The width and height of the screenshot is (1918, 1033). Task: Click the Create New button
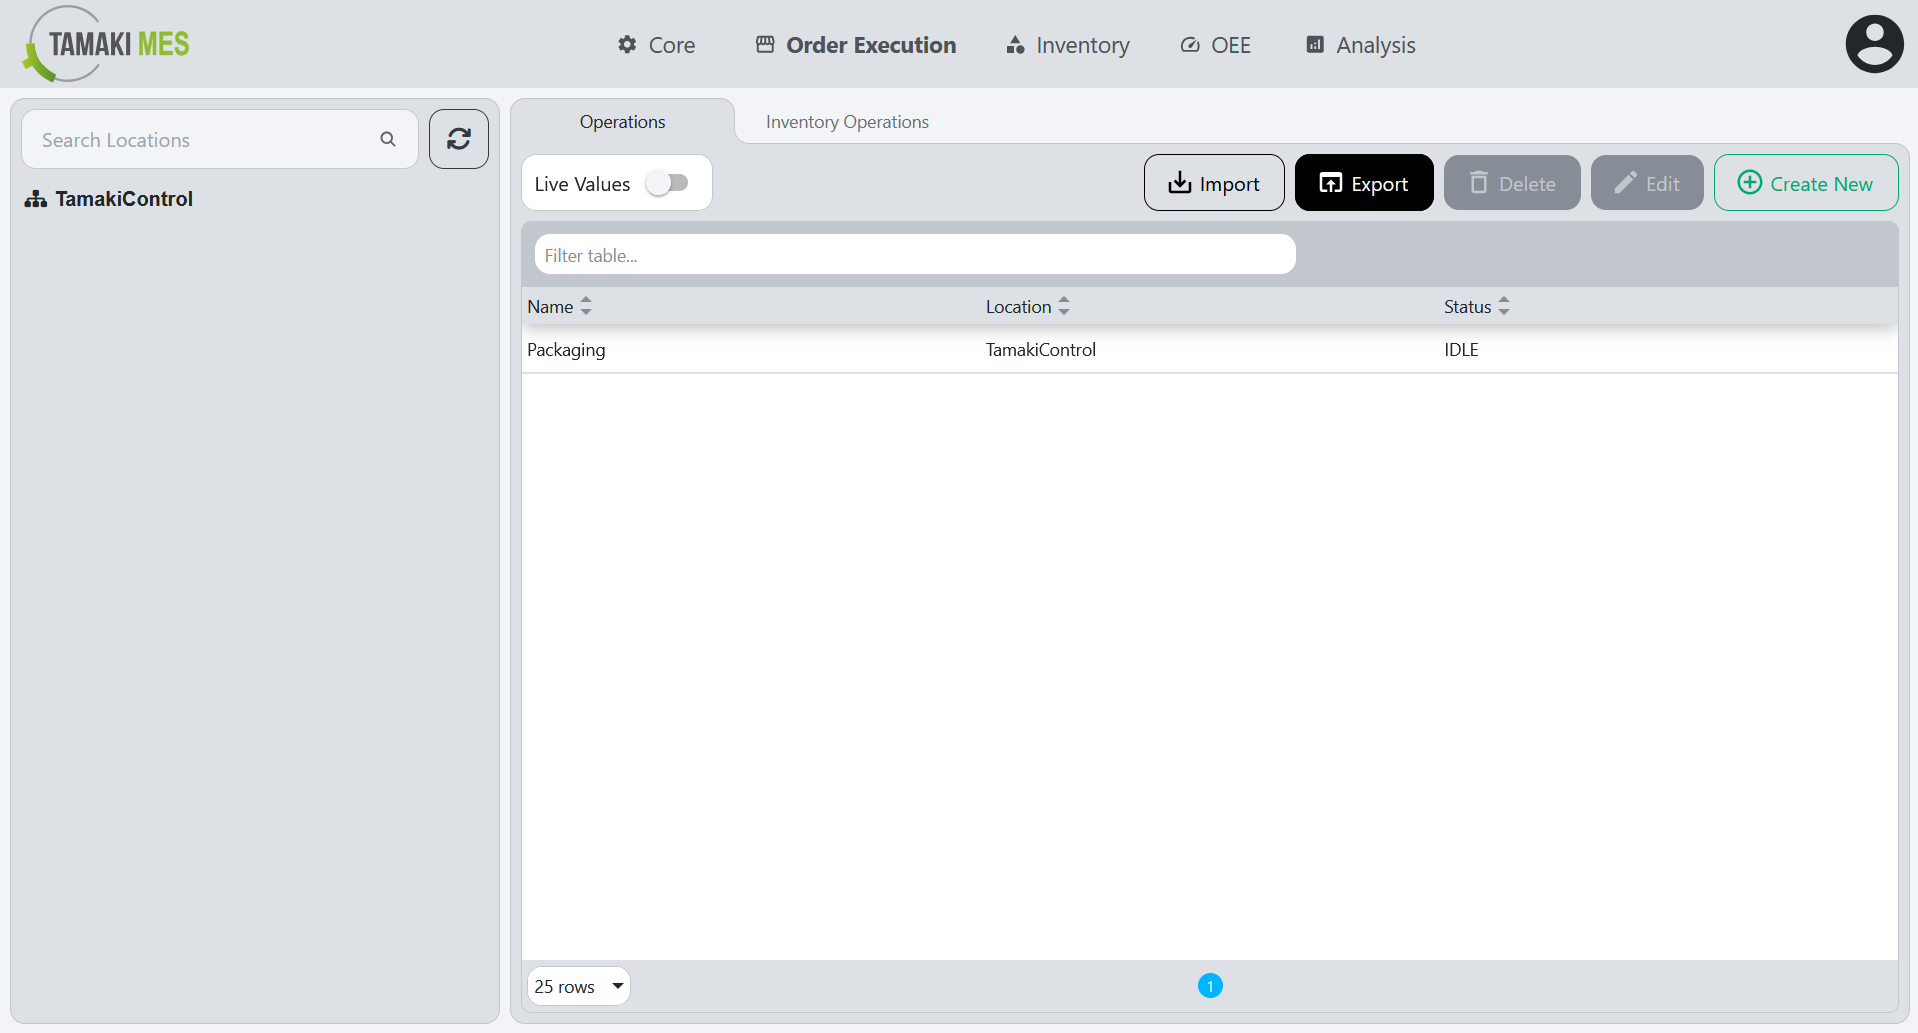(1805, 183)
